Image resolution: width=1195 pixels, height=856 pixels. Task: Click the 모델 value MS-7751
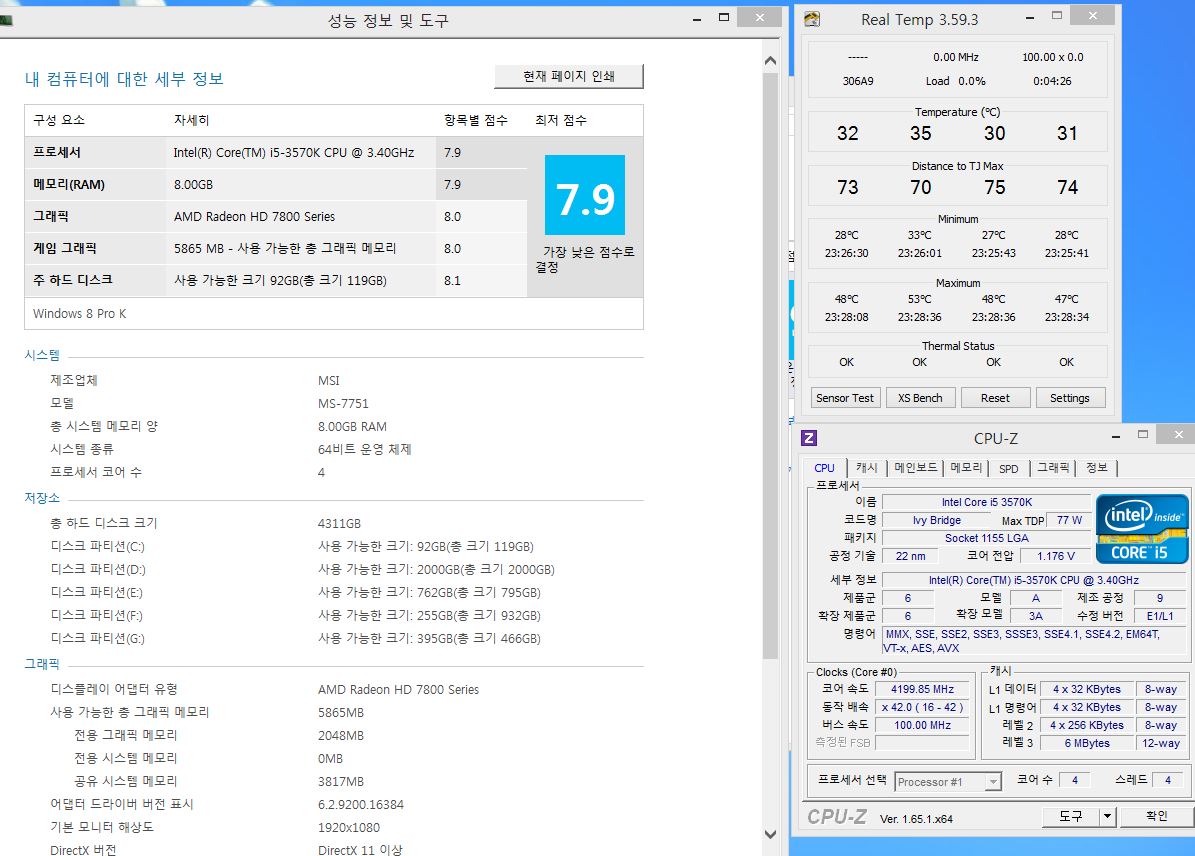343,403
